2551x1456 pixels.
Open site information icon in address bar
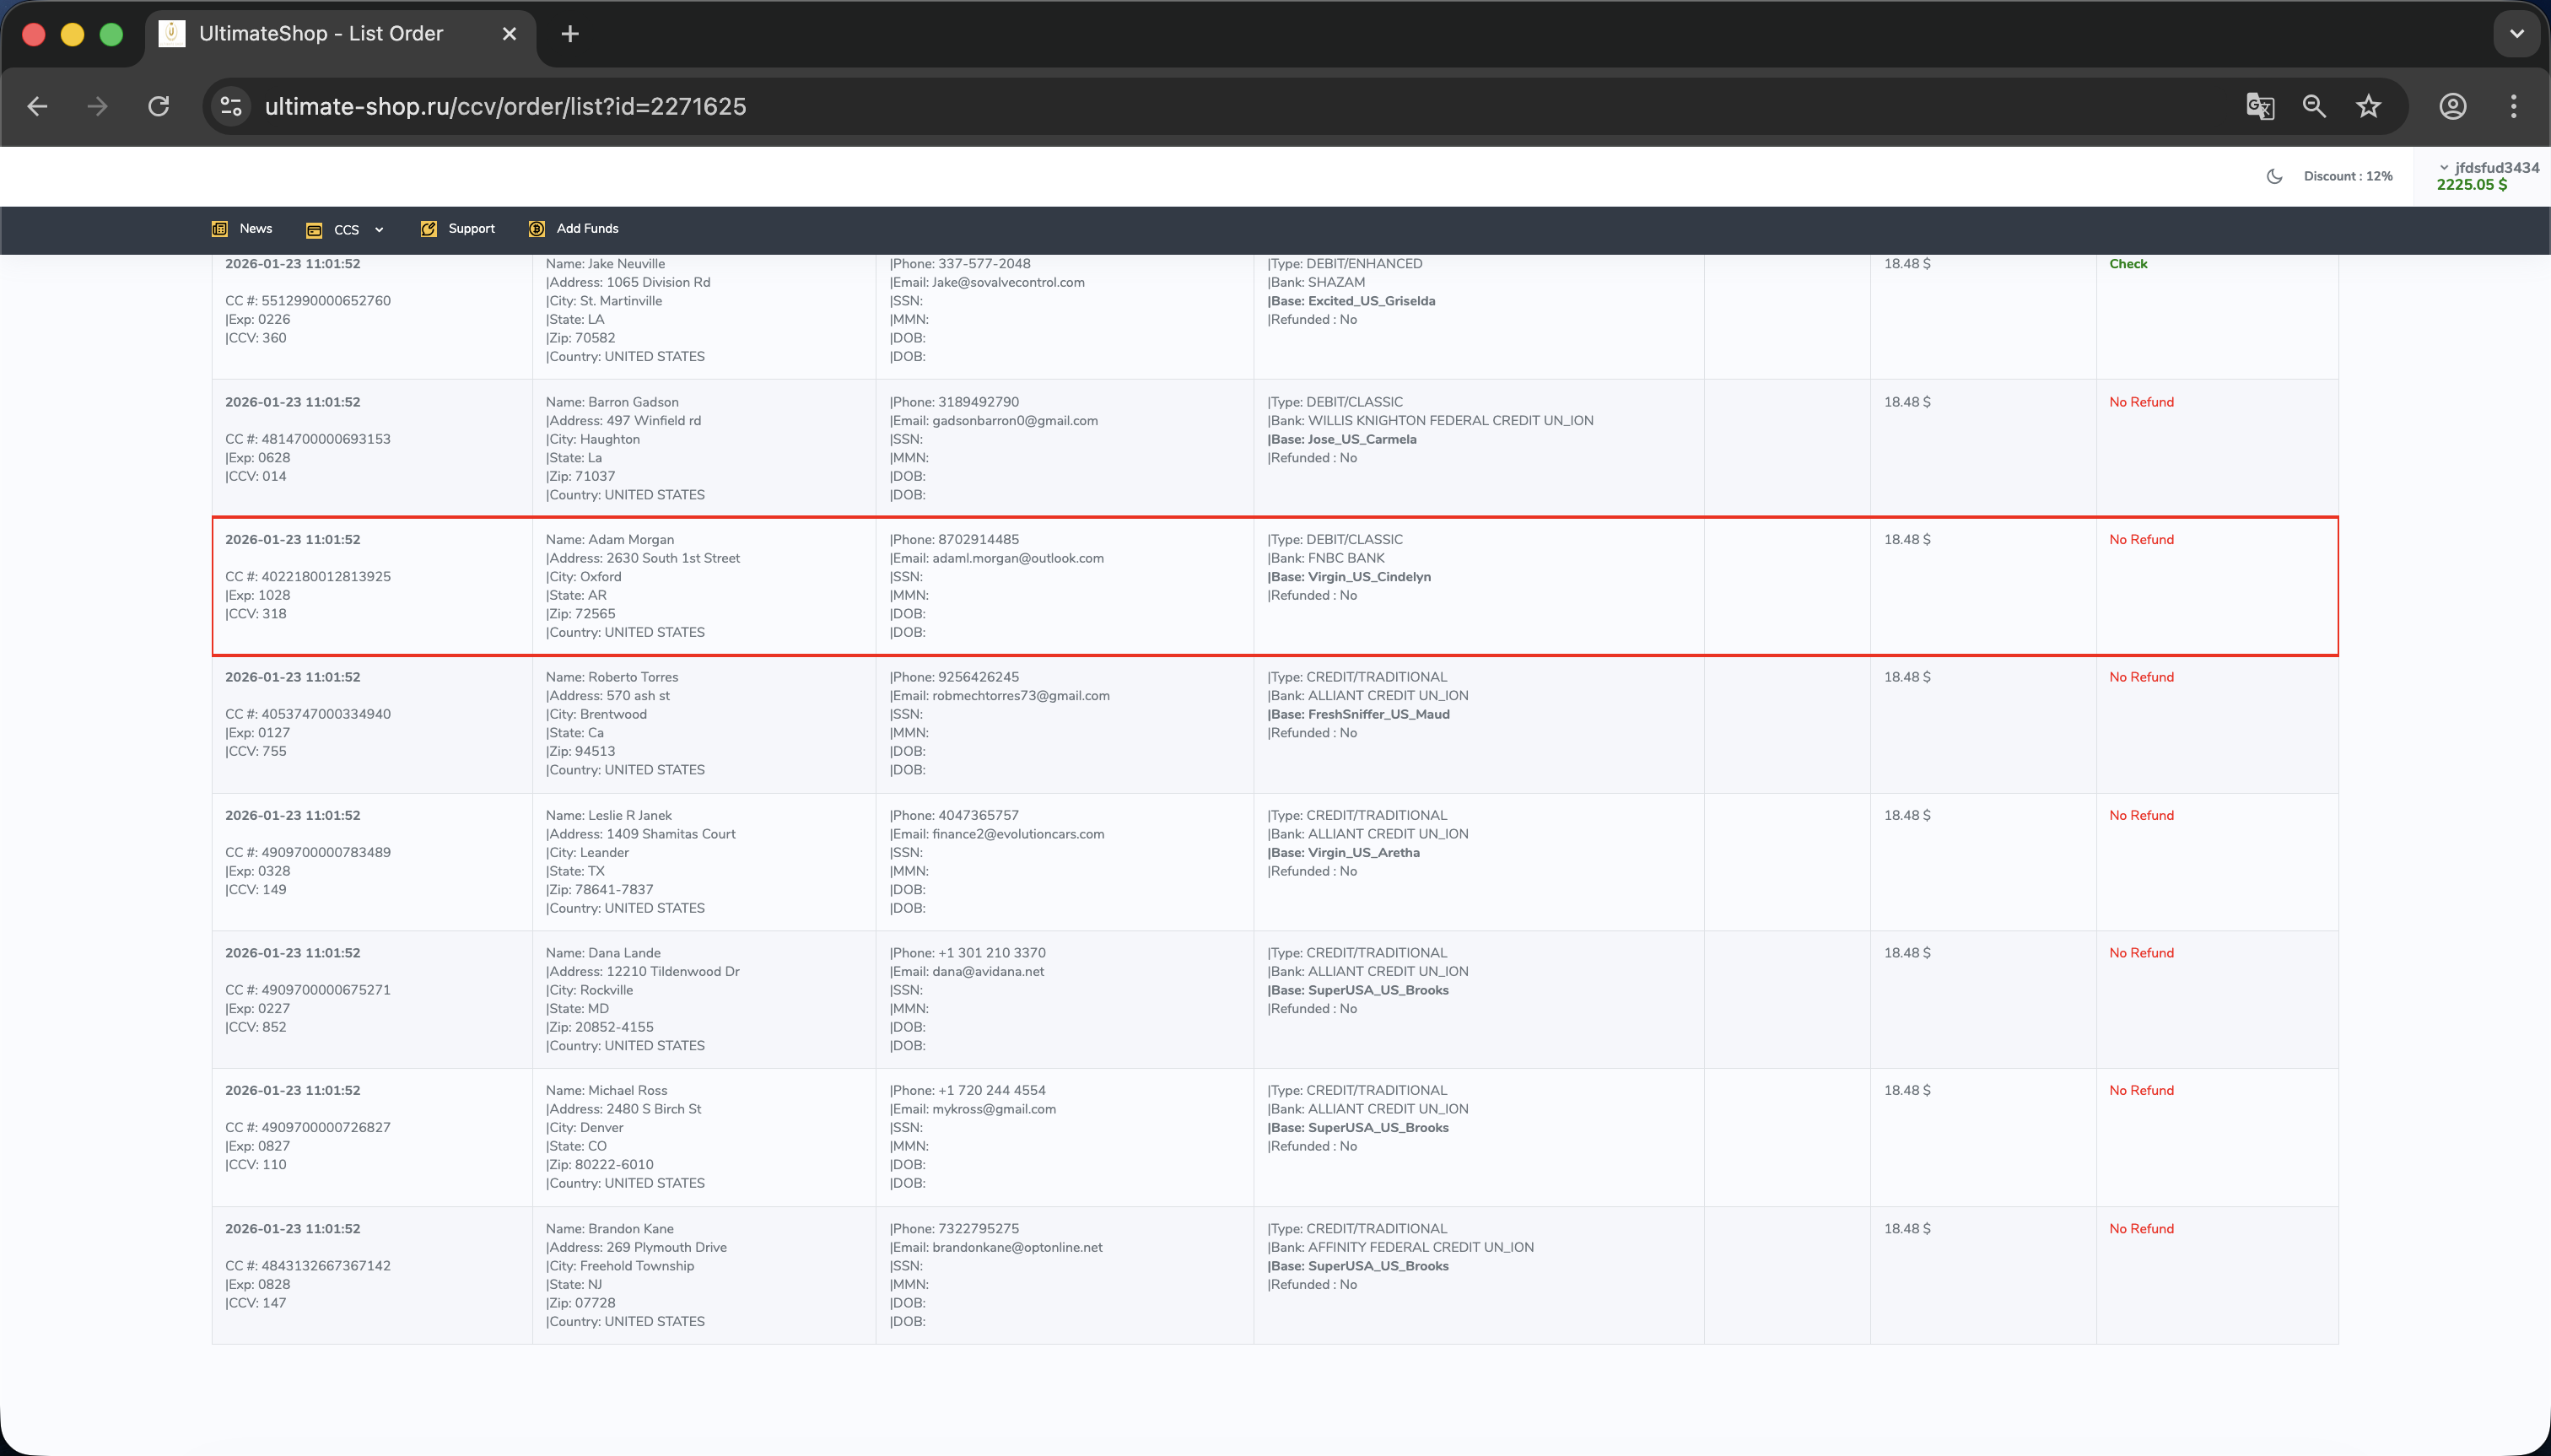coord(232,106)
